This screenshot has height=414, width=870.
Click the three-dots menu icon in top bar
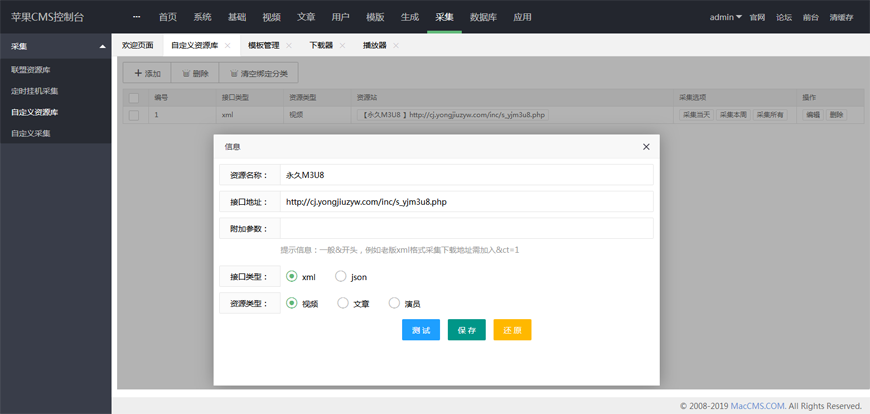[x=136, y=17]
